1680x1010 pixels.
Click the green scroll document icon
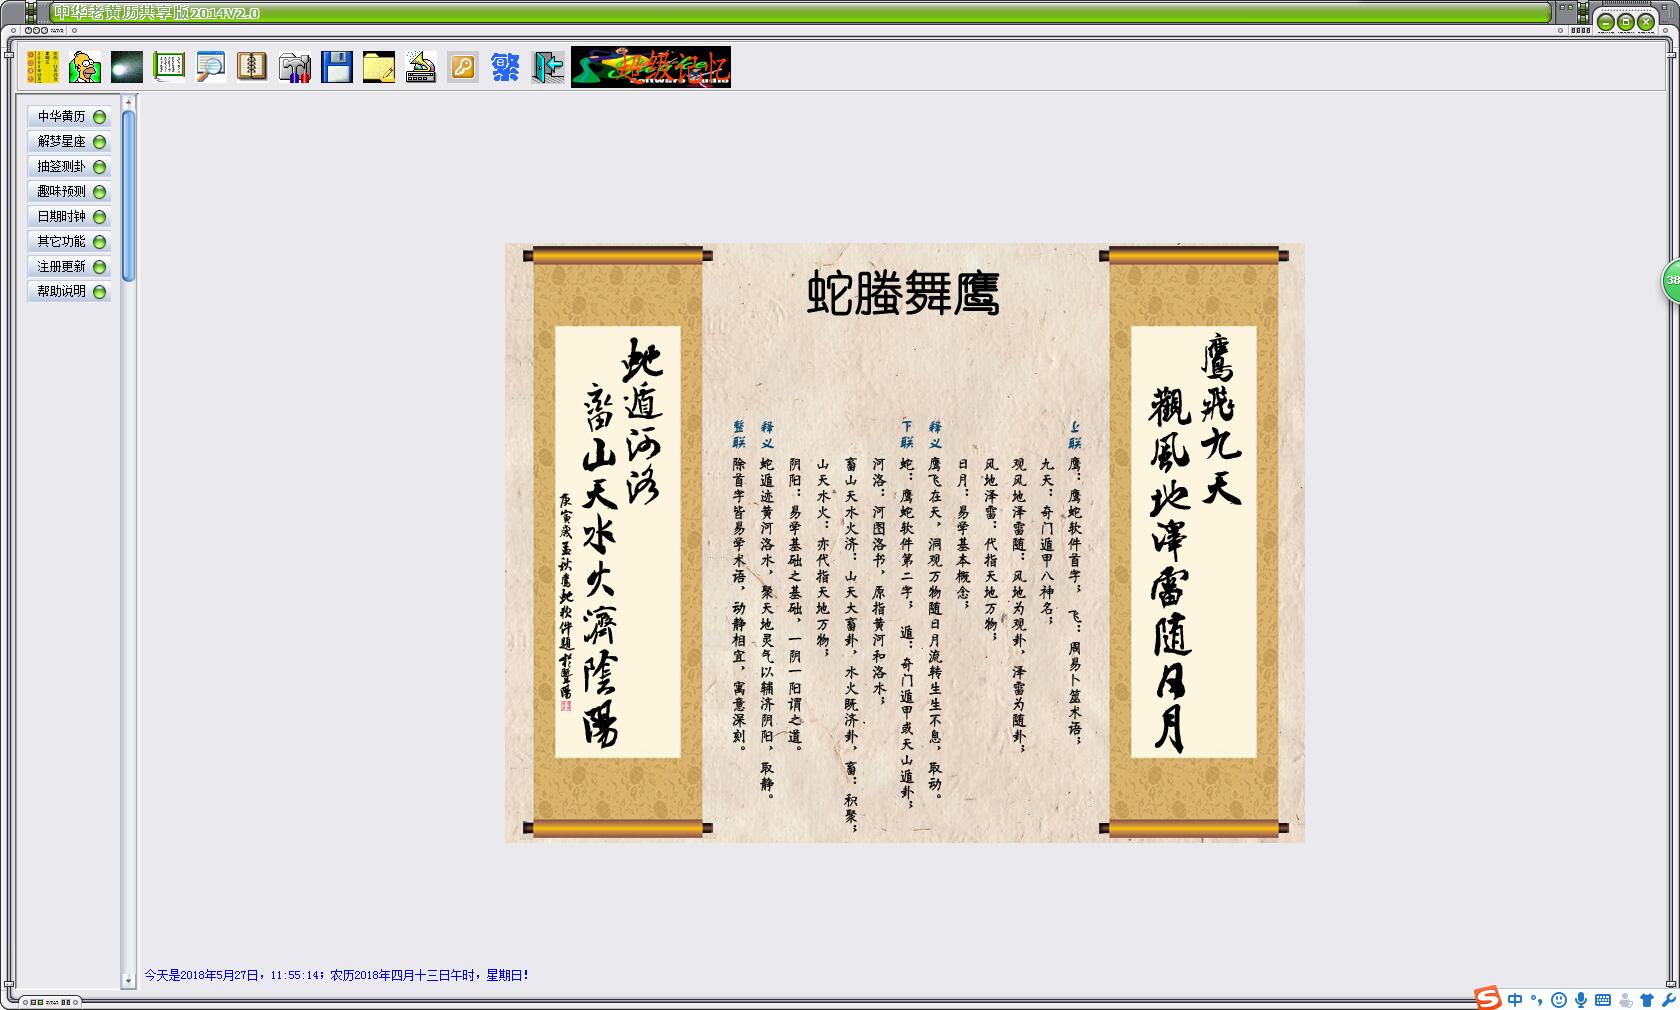(x=169, y=67)
